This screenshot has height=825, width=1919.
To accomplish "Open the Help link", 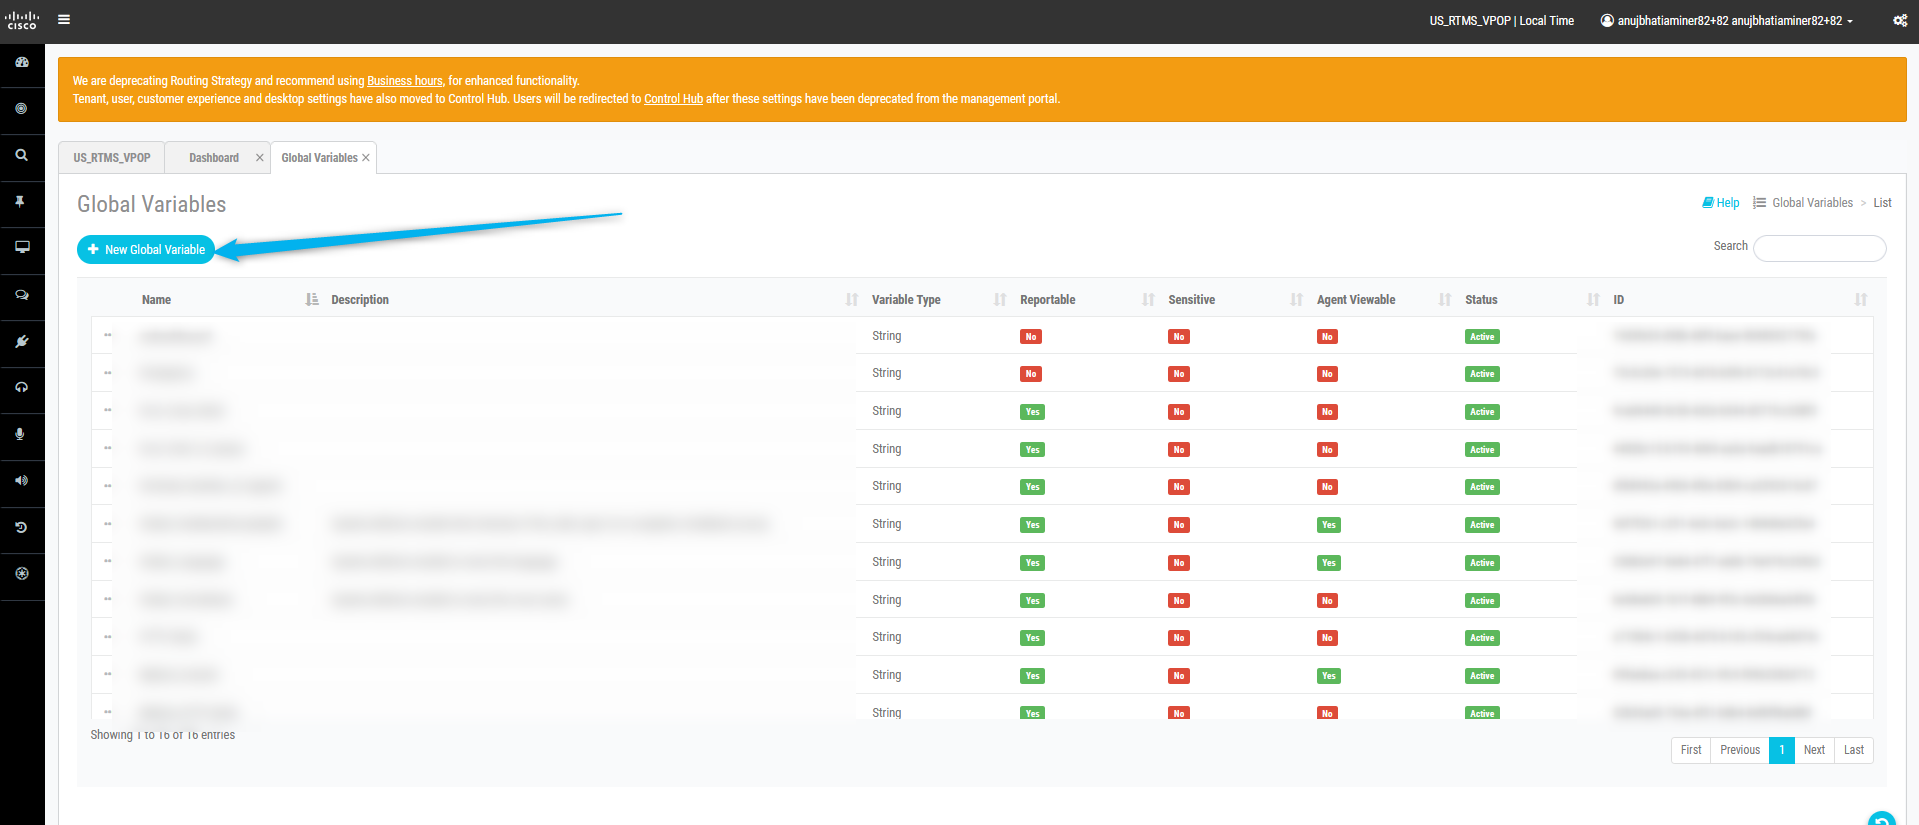I will pyautogui.click(x=1721, y=203).
